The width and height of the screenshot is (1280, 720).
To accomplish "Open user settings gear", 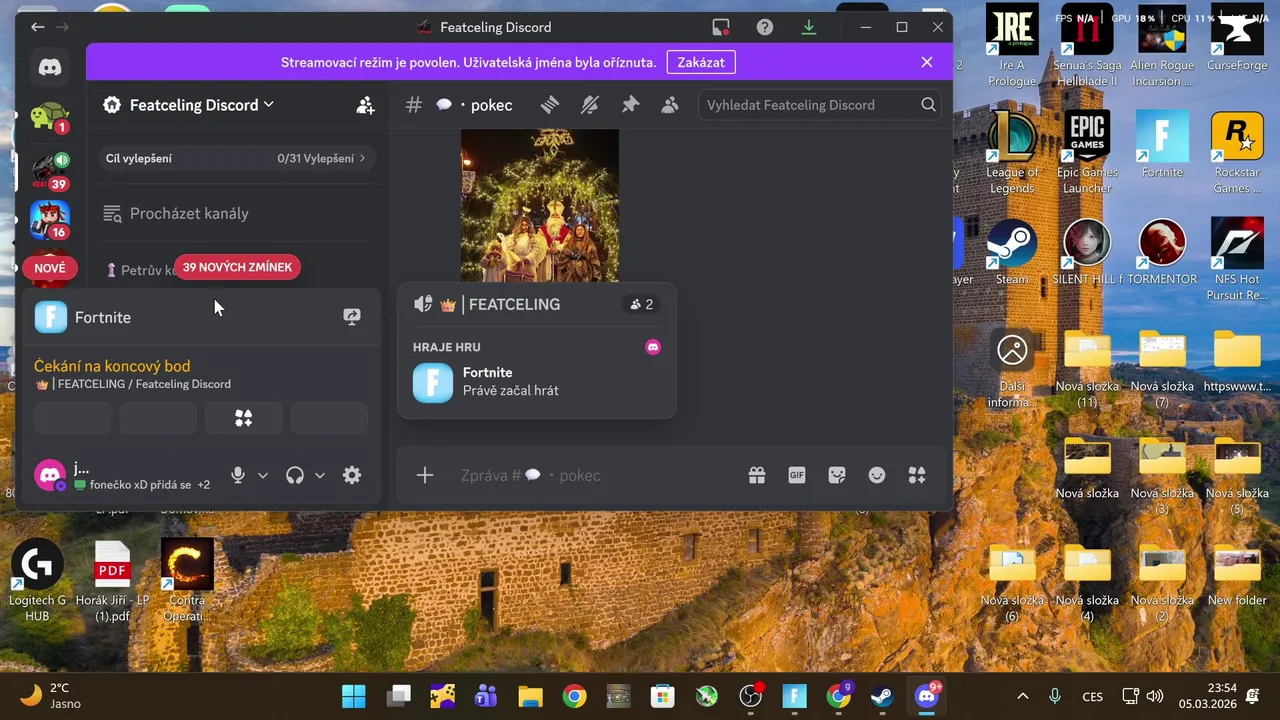I will pyautogui.click(x=352, y=476).
